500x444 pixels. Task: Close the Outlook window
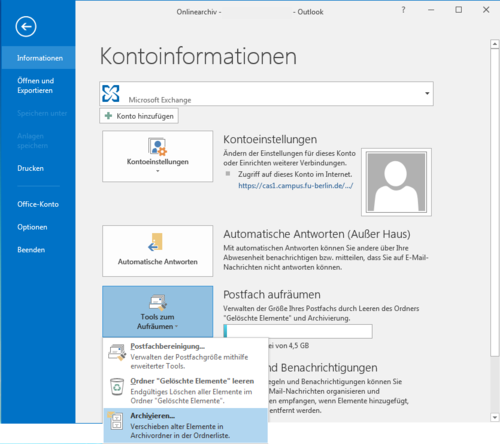click(x=486, y=10)
